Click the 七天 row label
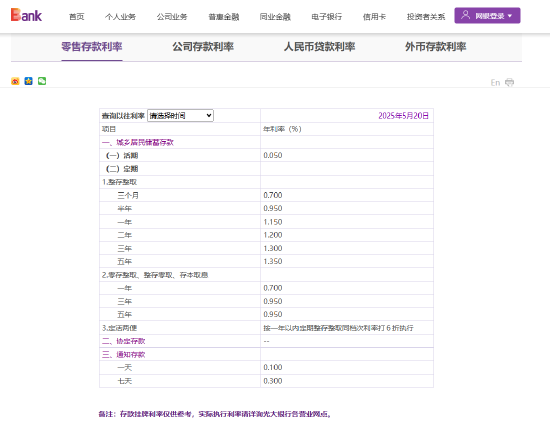This screenshot has height=437, width=550. click(x=125, y=381)
